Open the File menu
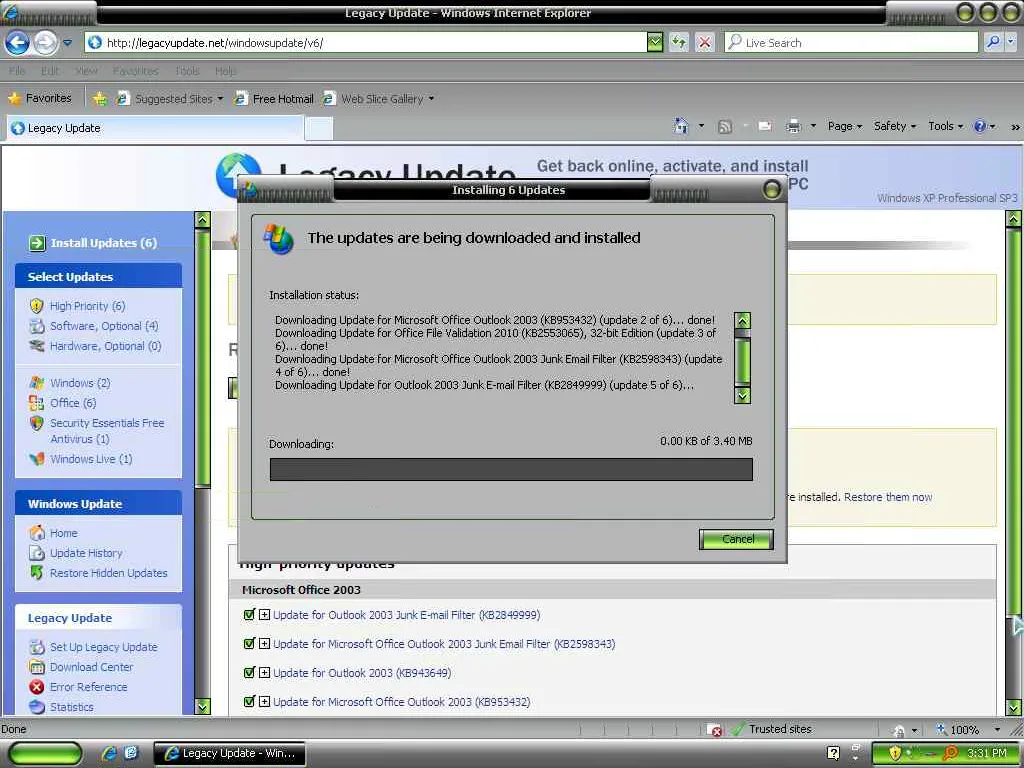Image resolution: width=1024 pixels, height=768 pixels. (x=17, y=71)
